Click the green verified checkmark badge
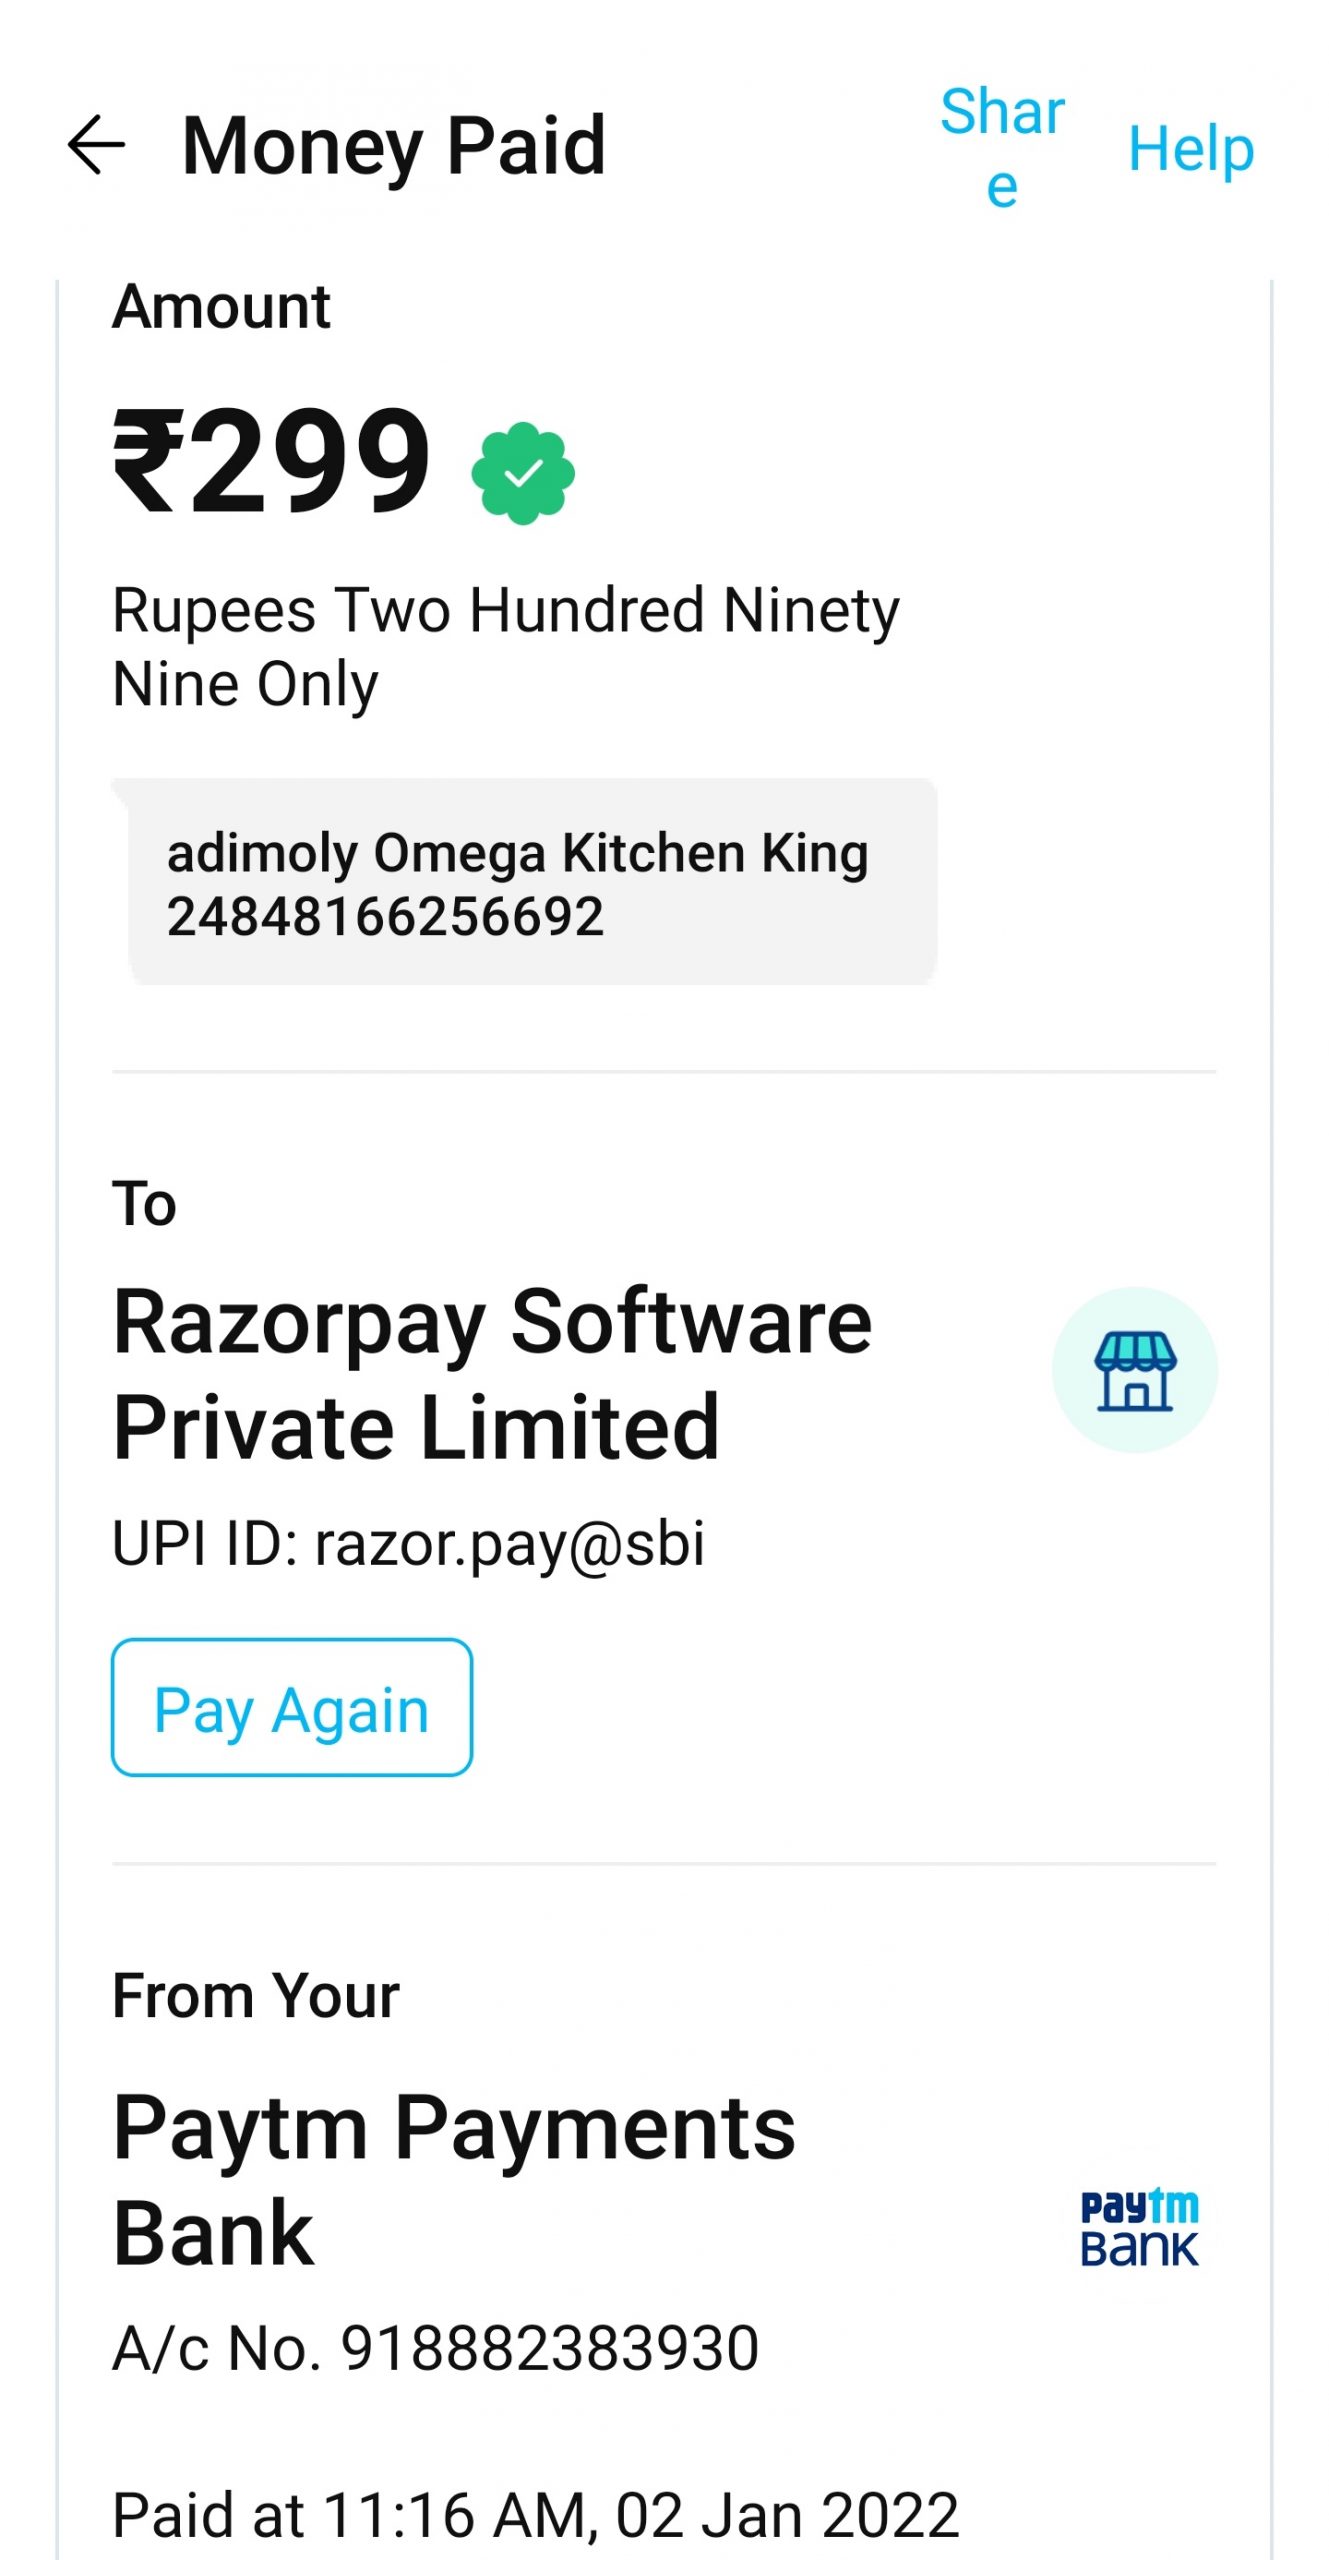Image resolution: width=1329 pixels, height=2560 pixels. pyautogui.click(x=523, y=473)
